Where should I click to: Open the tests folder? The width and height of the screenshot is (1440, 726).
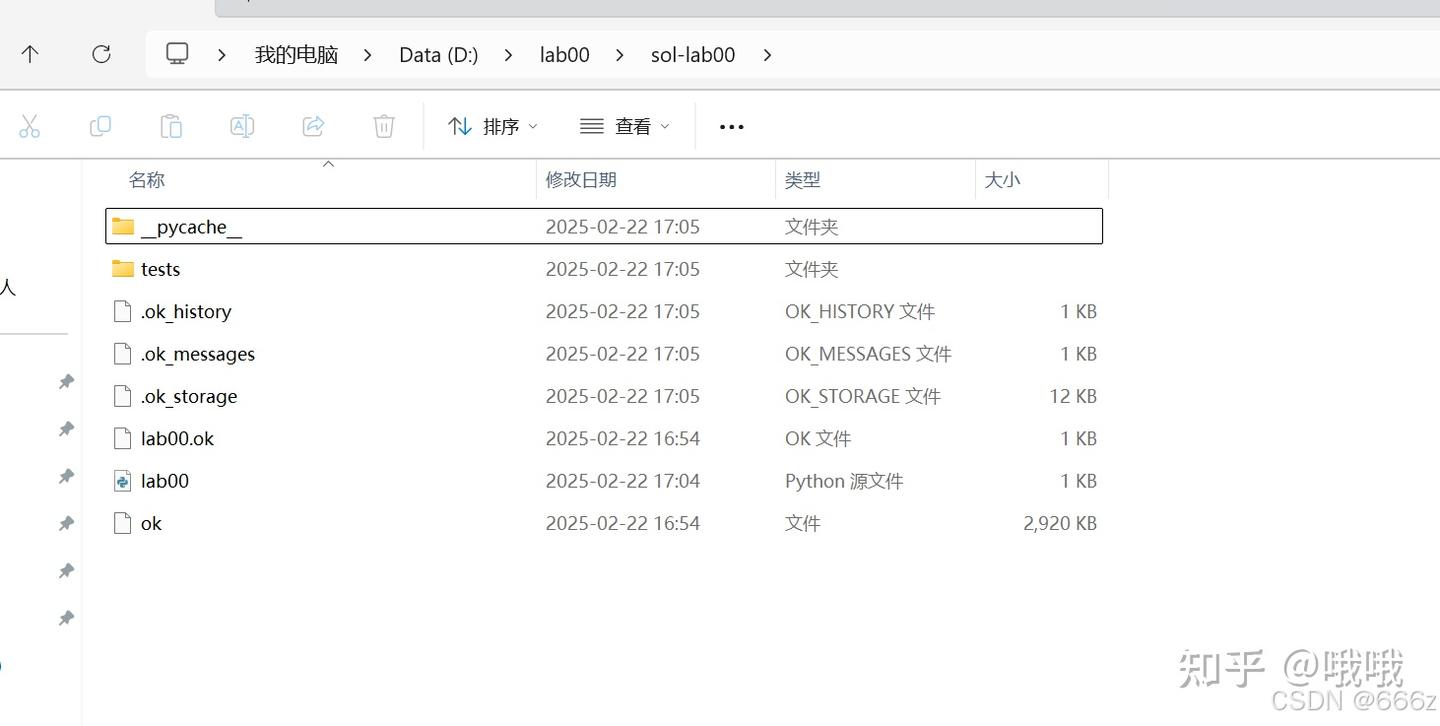point(161,269)
